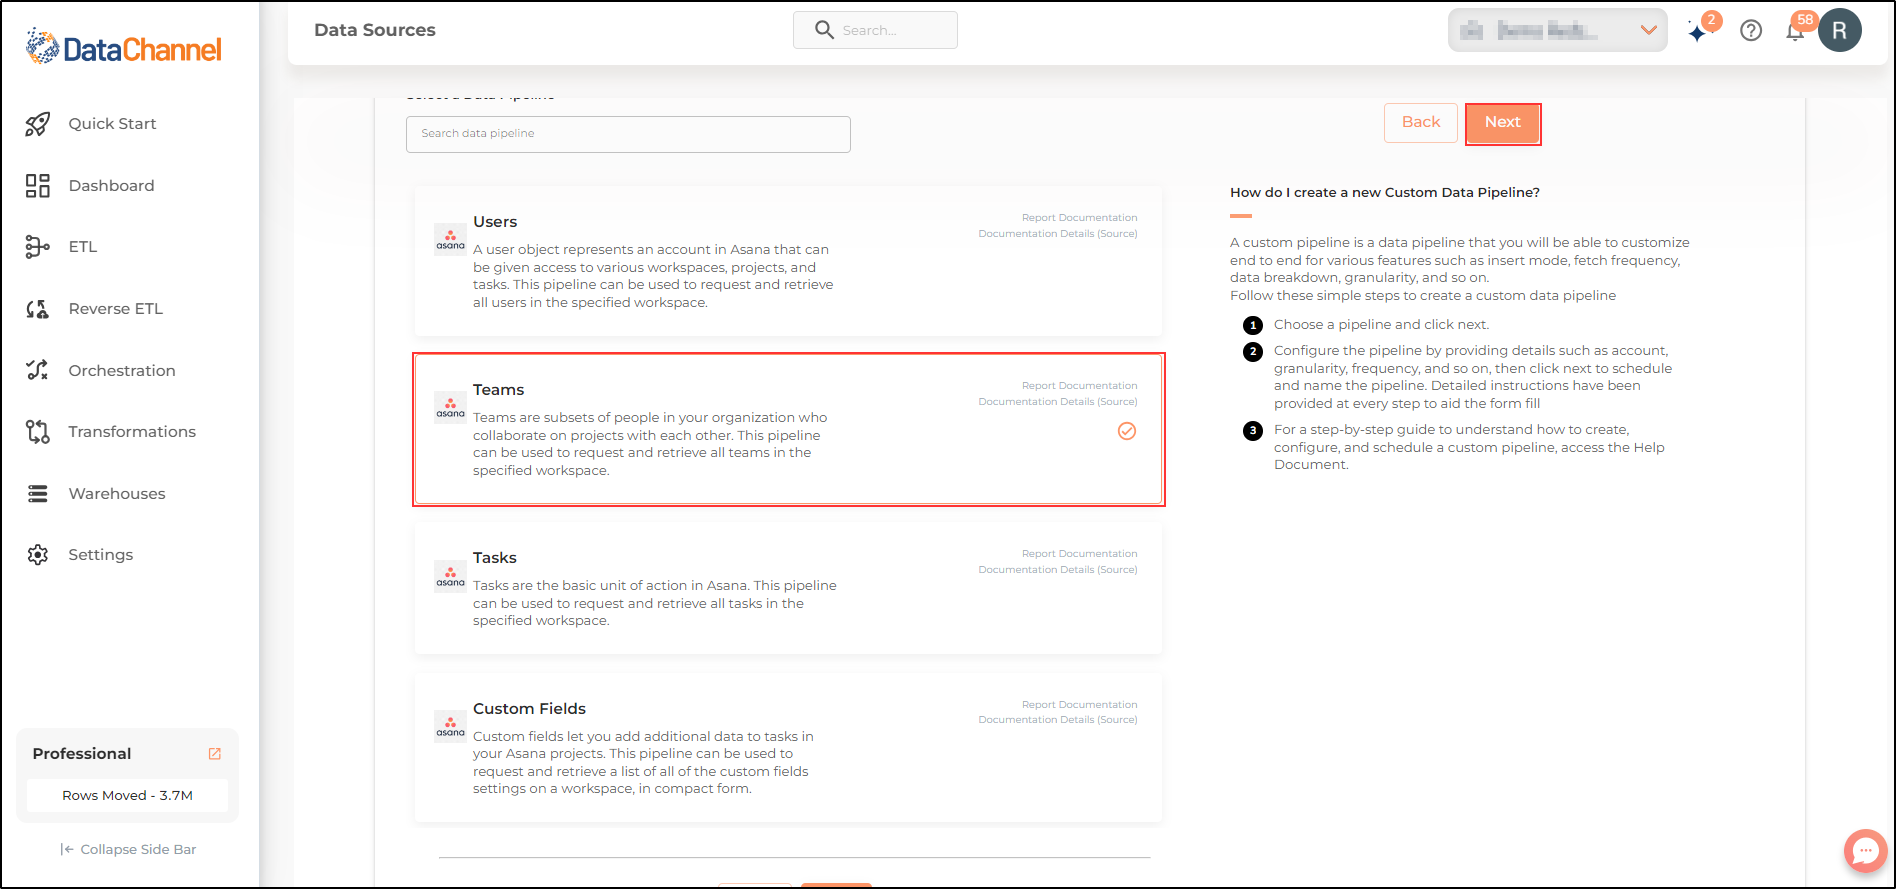
Task: Open Teams Report Documentation link
Action: [1079, 386]
